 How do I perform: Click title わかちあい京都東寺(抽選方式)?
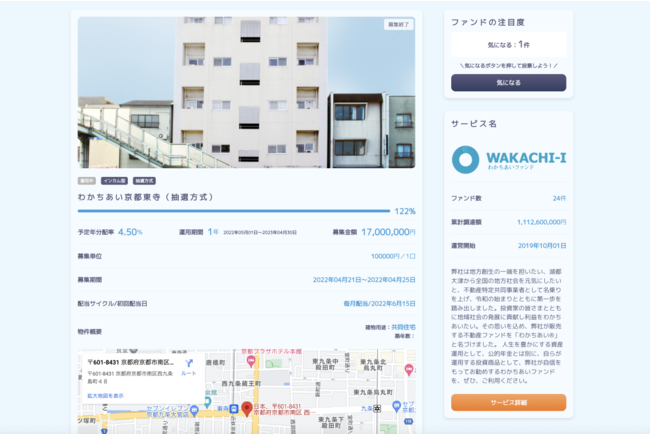pos(146,197)
